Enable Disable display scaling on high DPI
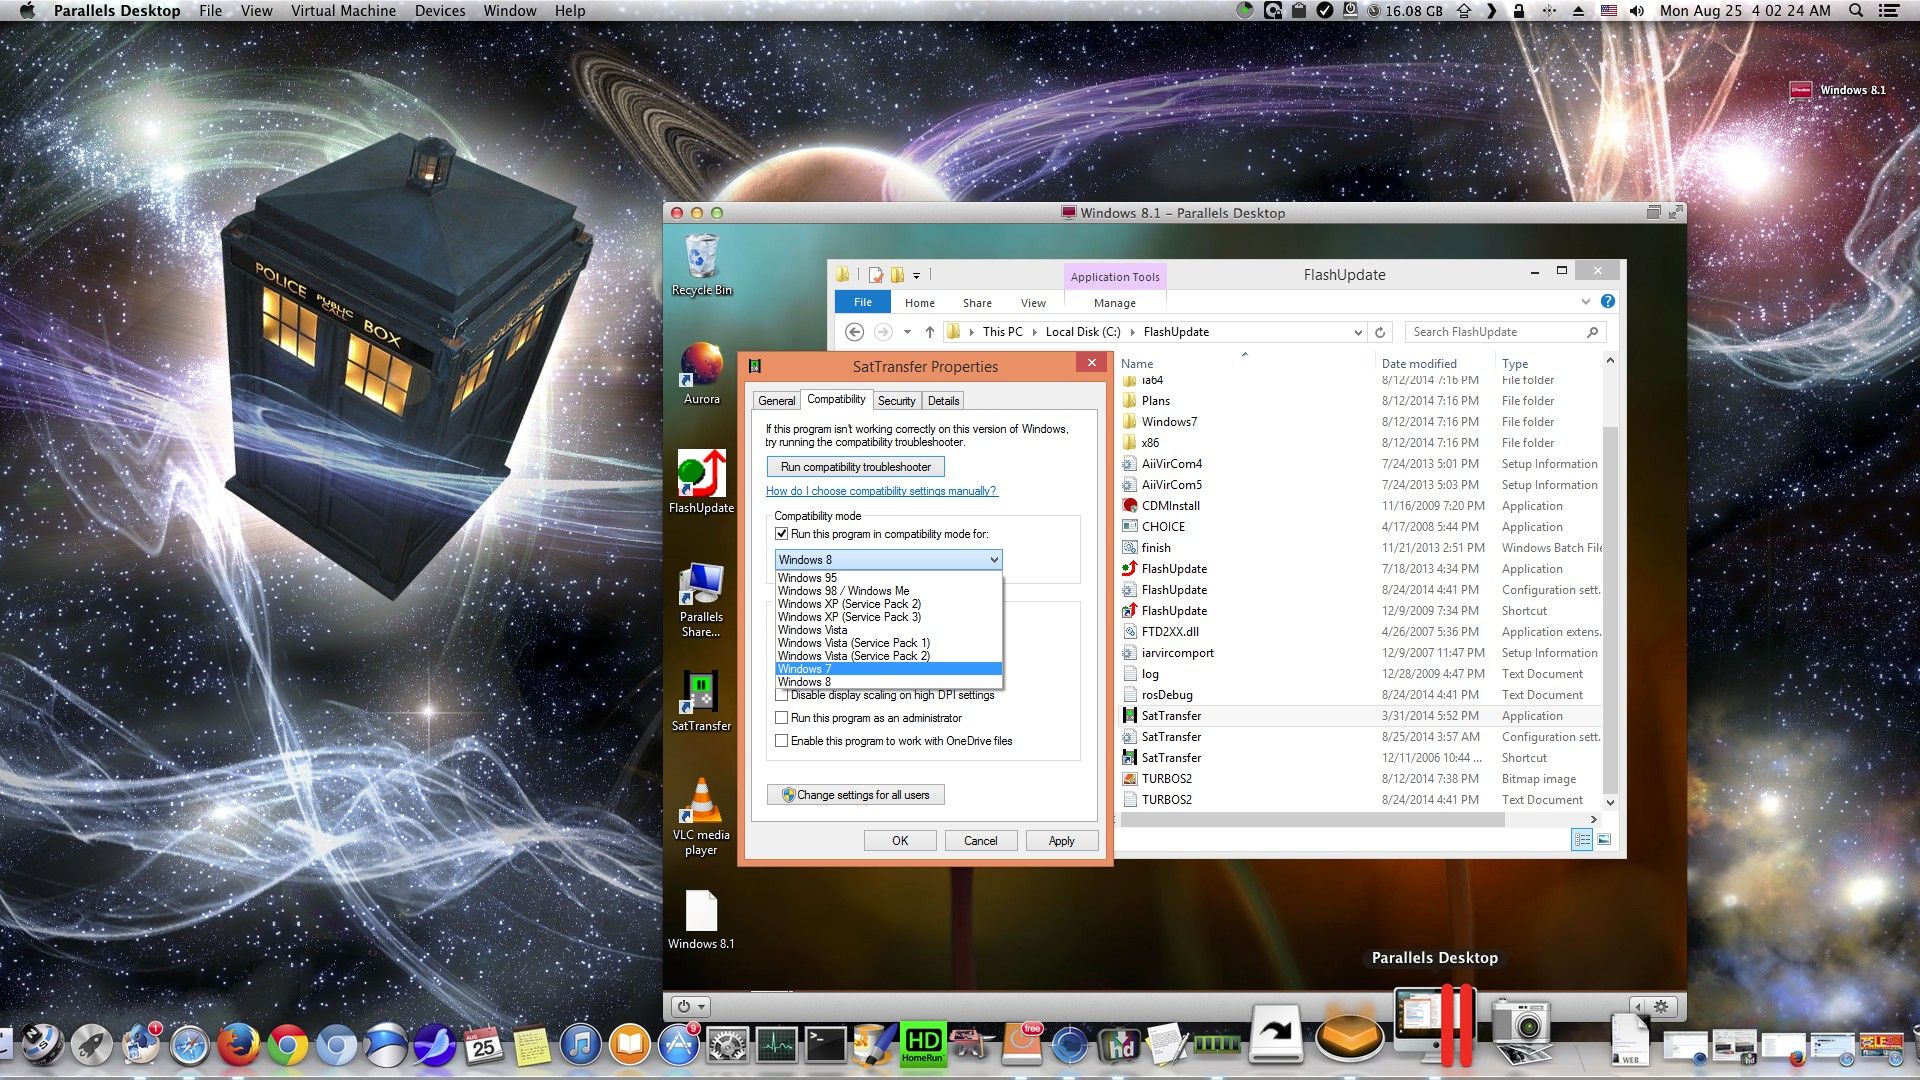This screenshot has height=1080, width=1920. pos(782,695)
